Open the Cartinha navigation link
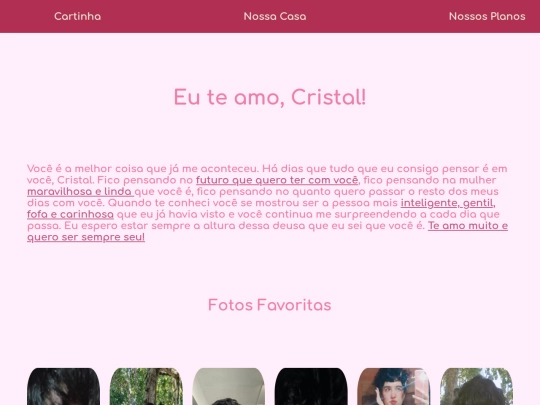The height and width of the screenshot is (405, 540). click(x=77, y=16)
